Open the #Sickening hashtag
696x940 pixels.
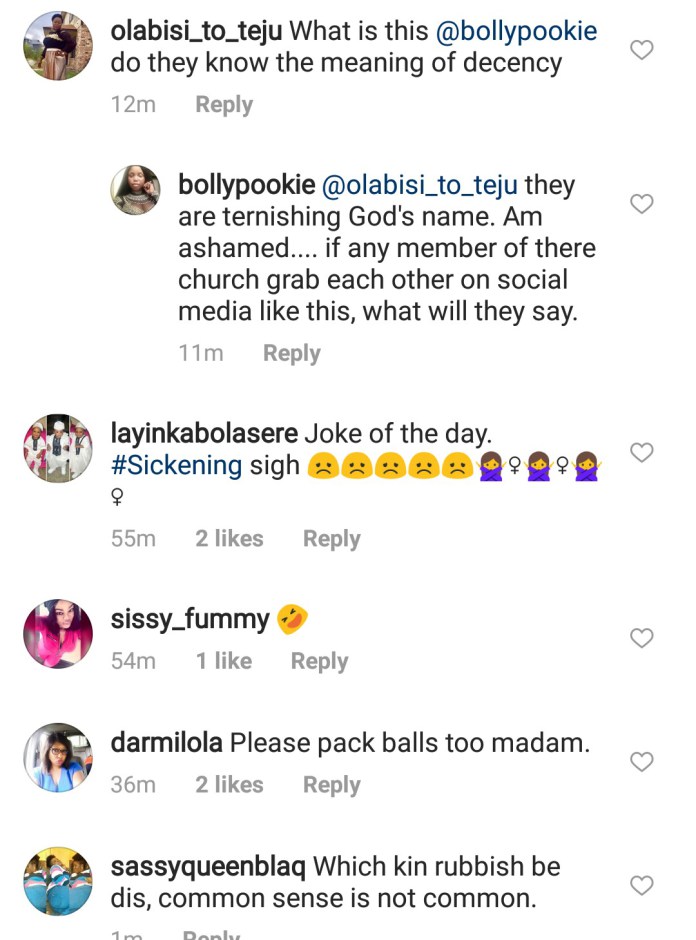176,466
